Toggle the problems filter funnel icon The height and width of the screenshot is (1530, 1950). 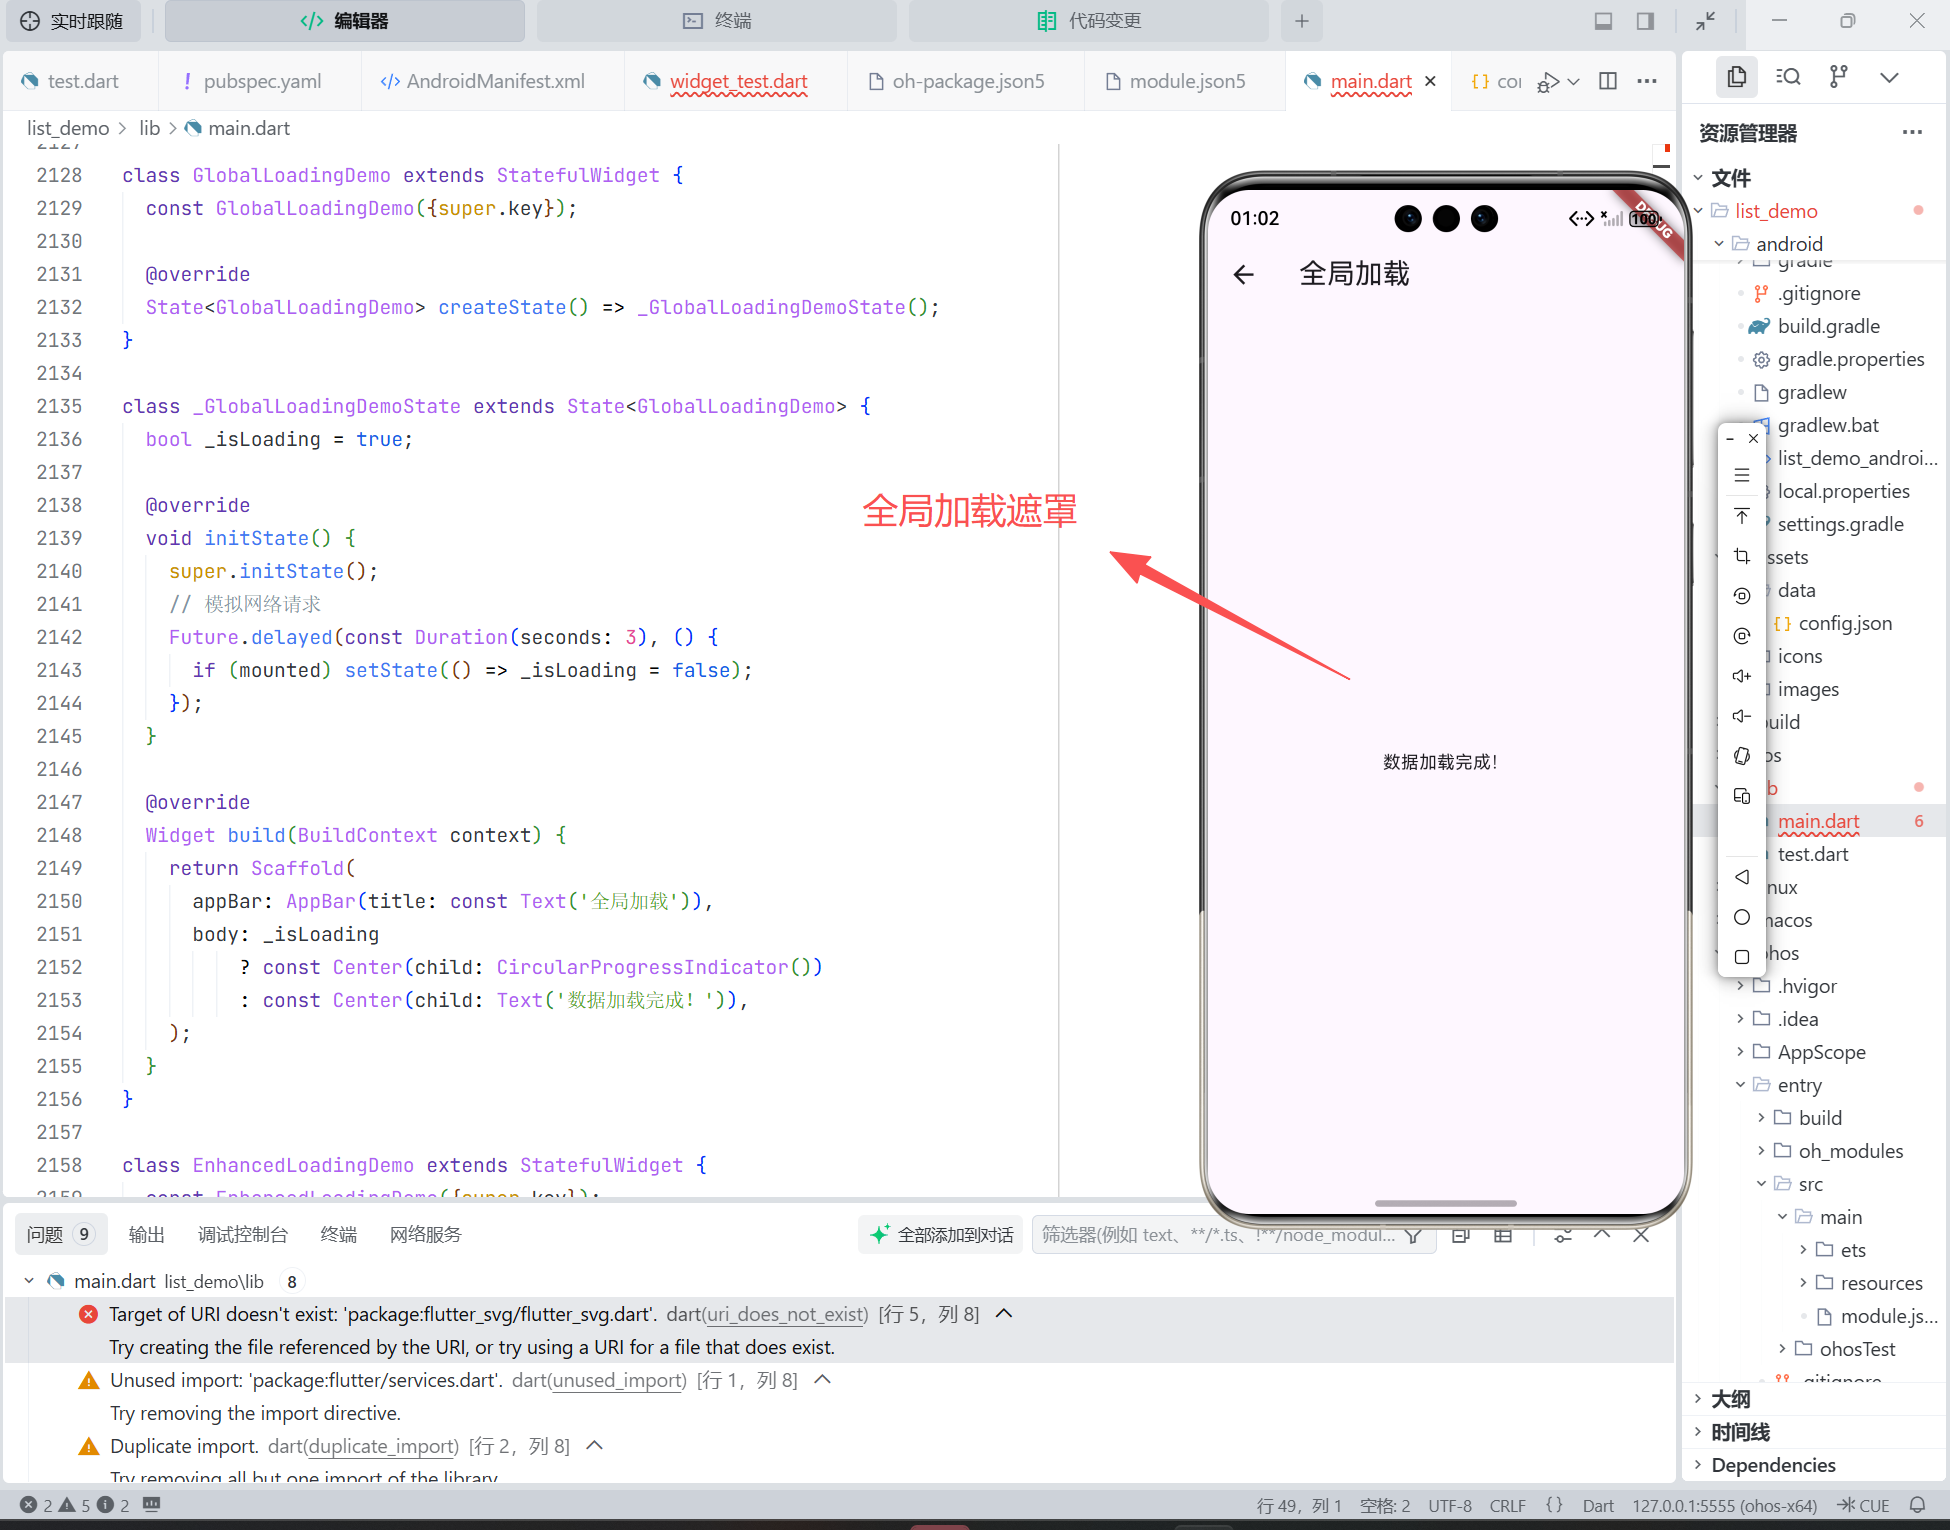coord(1413,1236)
